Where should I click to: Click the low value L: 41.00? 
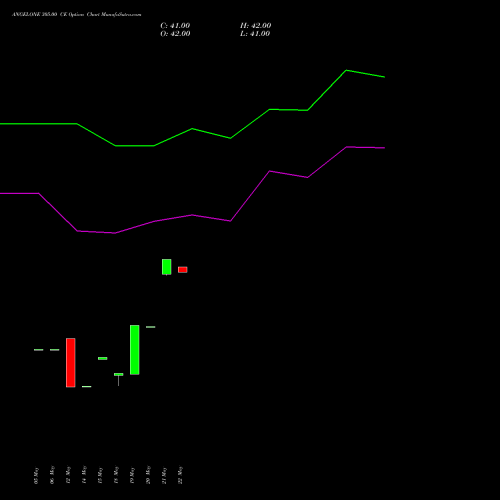[x=255, y=34]
